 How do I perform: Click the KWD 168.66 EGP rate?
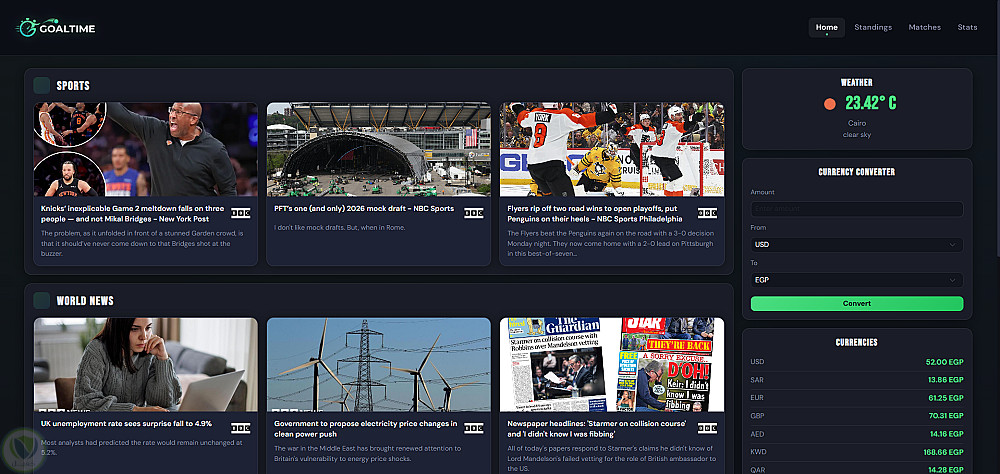tap(944, 452)
